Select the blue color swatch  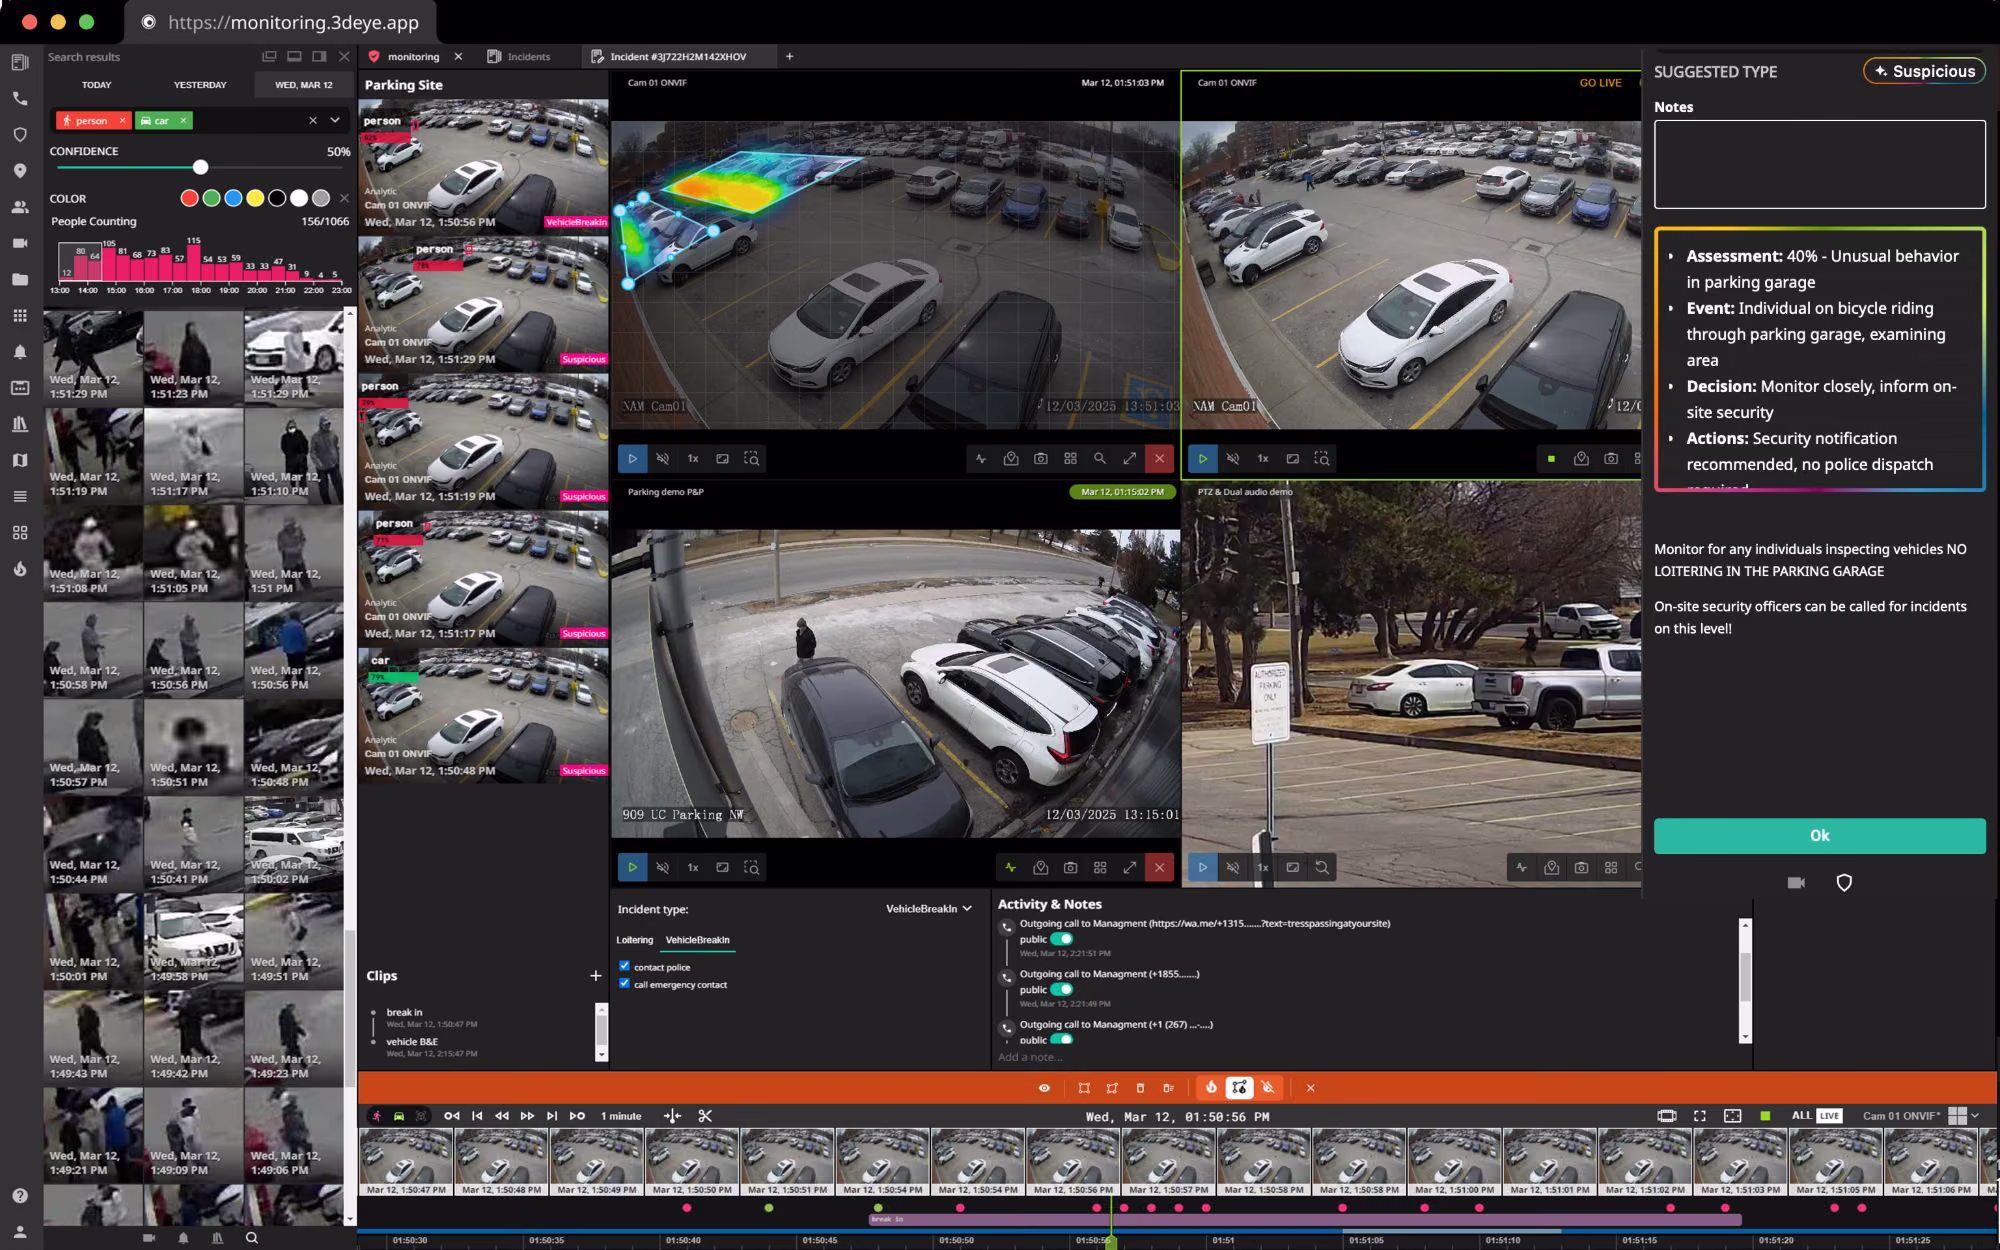(x=233, y=198)
